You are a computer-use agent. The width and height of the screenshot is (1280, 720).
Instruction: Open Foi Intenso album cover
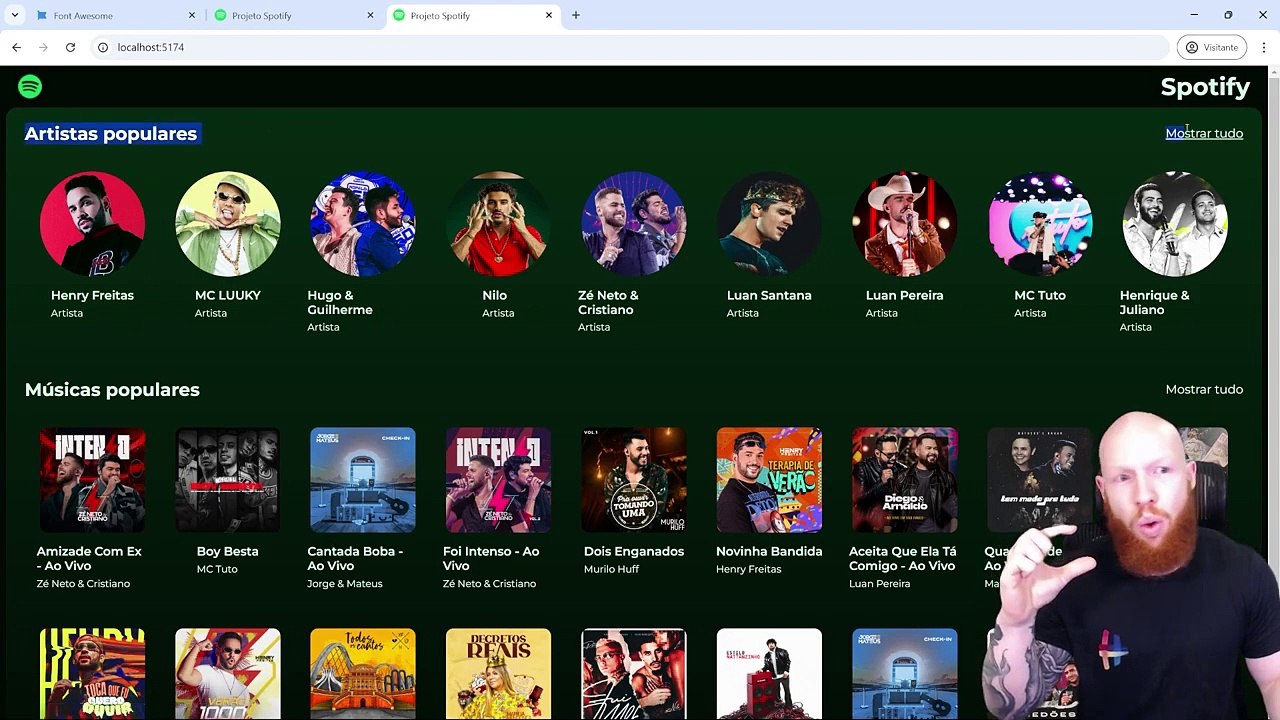498,480
